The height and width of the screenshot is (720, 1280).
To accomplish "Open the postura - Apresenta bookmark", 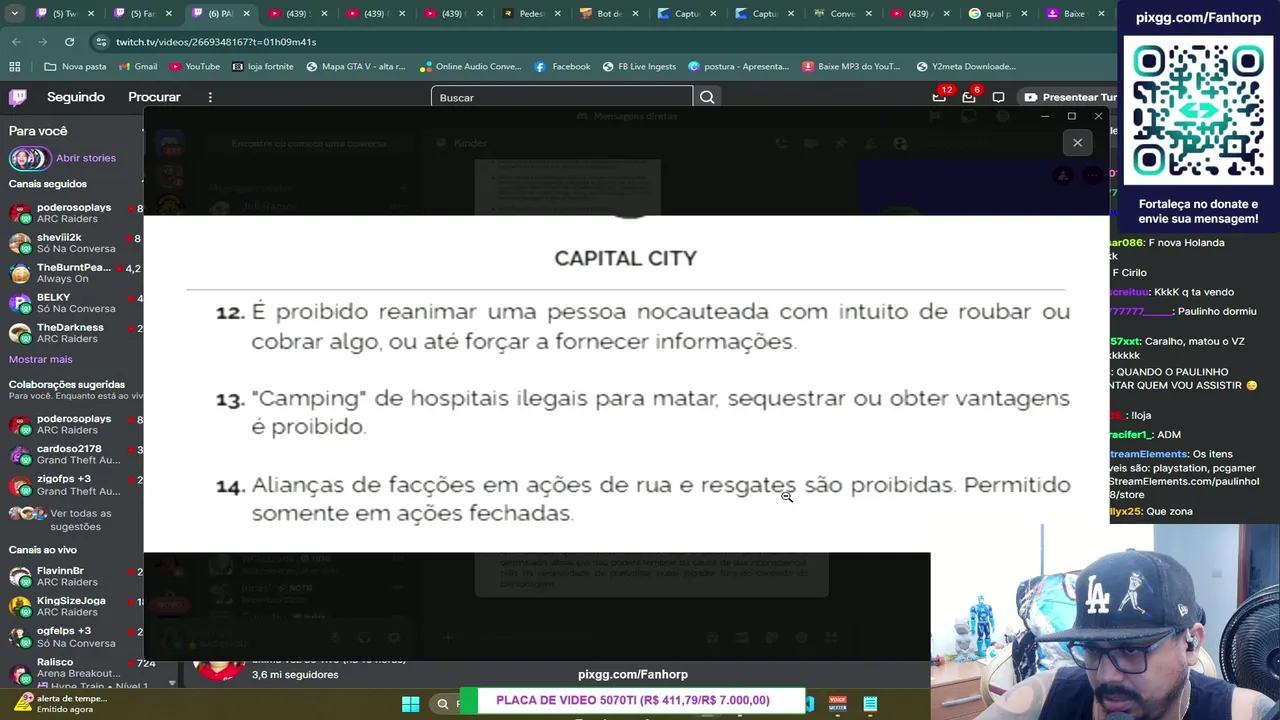I will 739,67.
